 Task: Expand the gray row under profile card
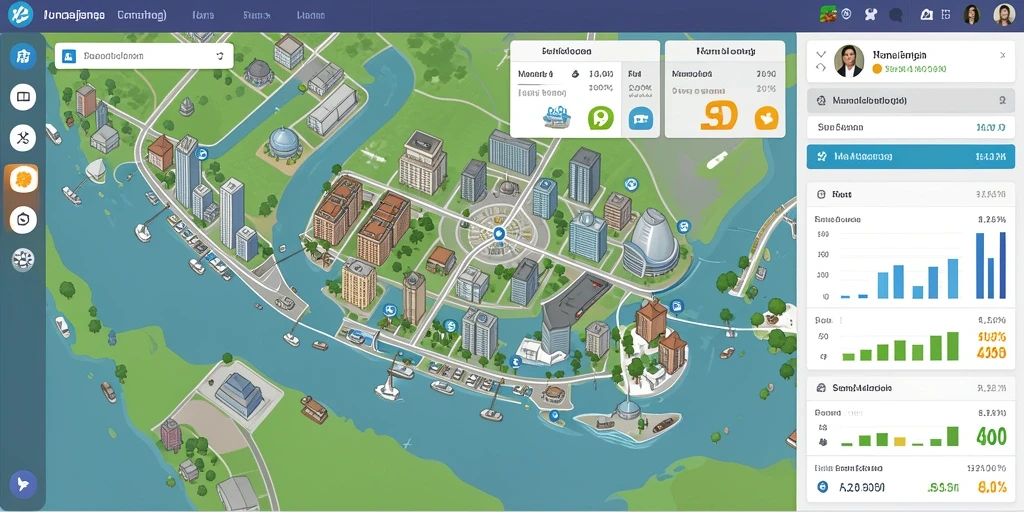pyautogui.click(x=910, y=101)
